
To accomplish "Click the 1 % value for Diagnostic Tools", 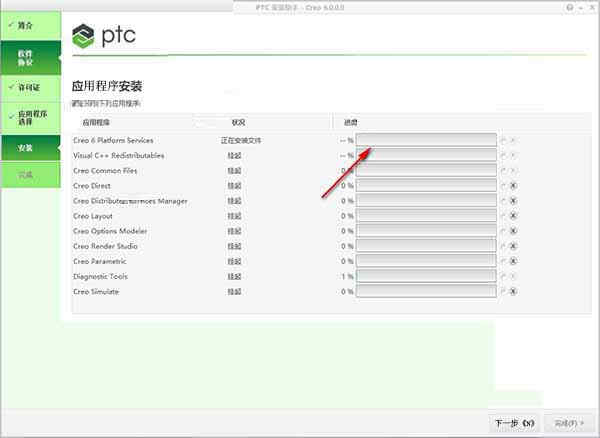I will pos(347,276).
